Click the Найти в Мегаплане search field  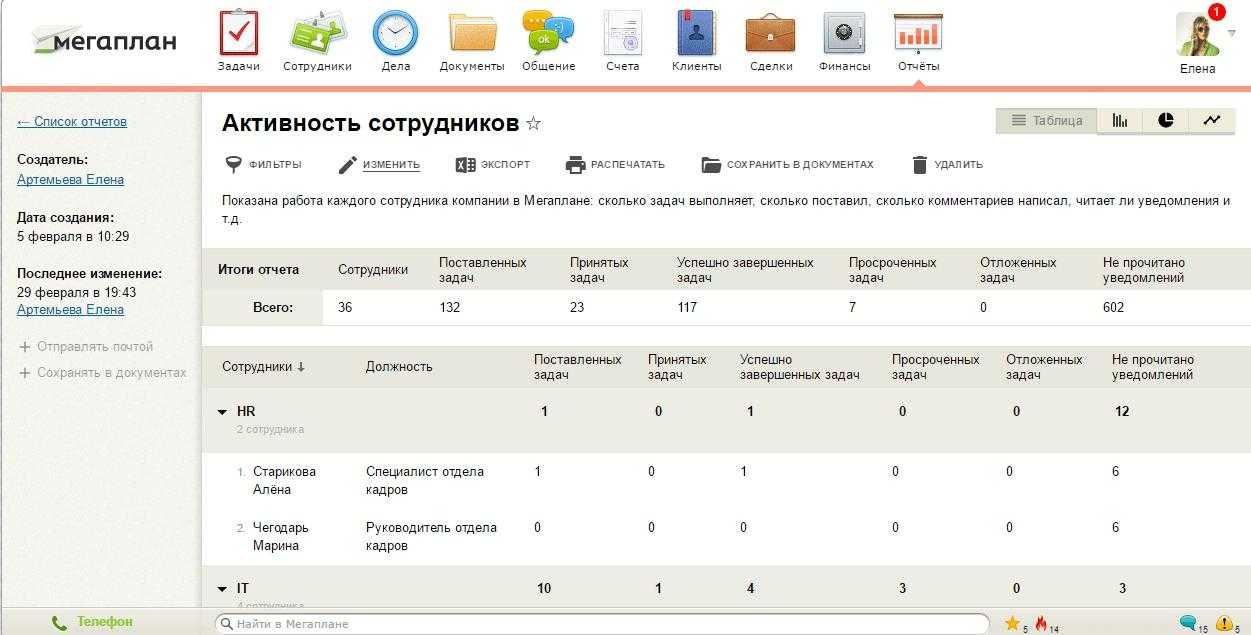(600, 624)
